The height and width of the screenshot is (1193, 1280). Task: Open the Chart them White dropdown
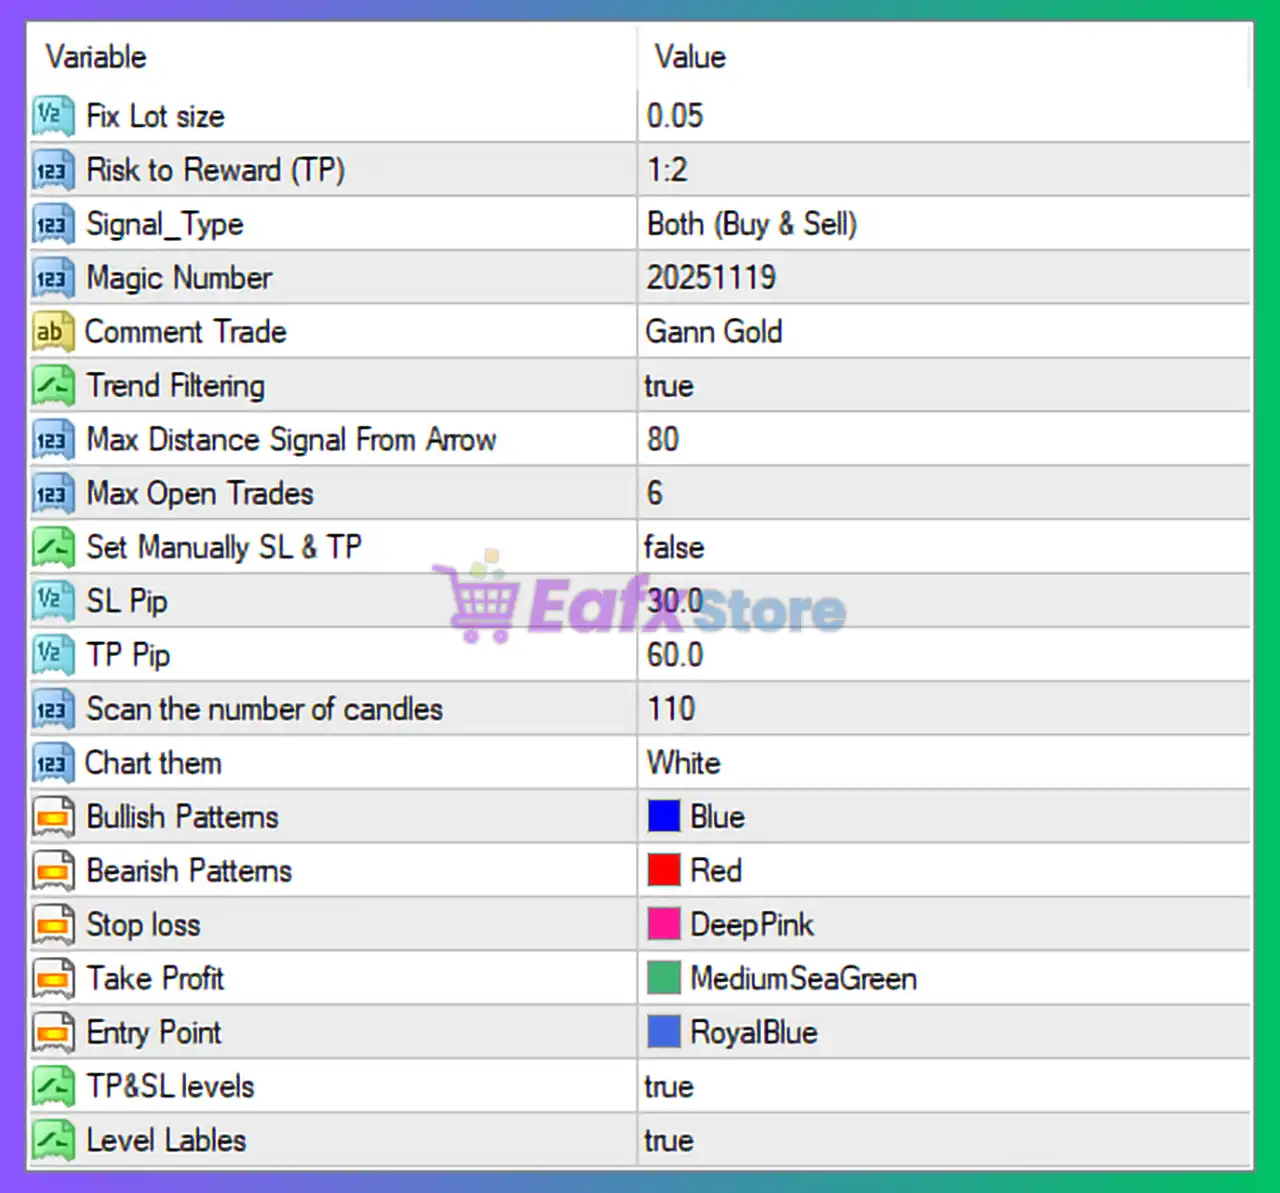coord(684,763)
